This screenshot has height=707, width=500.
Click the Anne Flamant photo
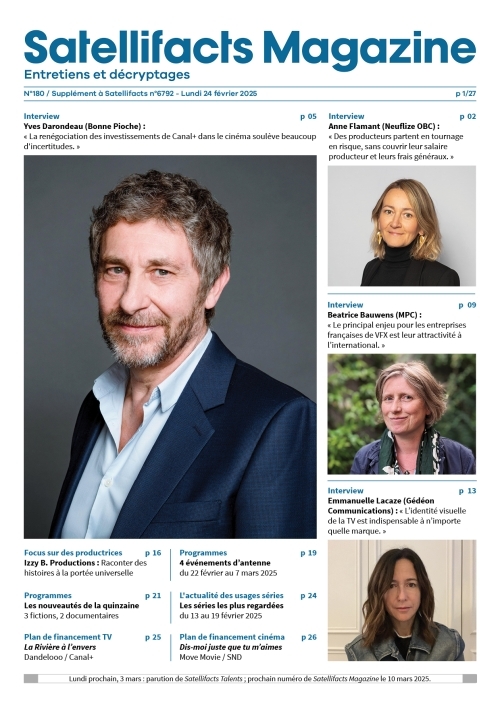click(x=402, y=226)
